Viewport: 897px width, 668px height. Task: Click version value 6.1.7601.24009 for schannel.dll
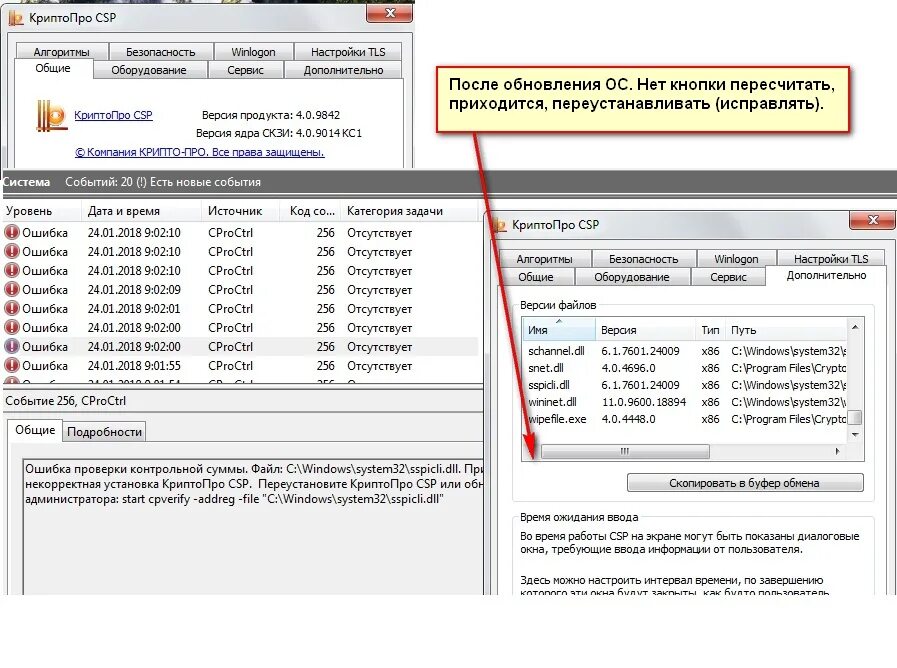(640, 351)
